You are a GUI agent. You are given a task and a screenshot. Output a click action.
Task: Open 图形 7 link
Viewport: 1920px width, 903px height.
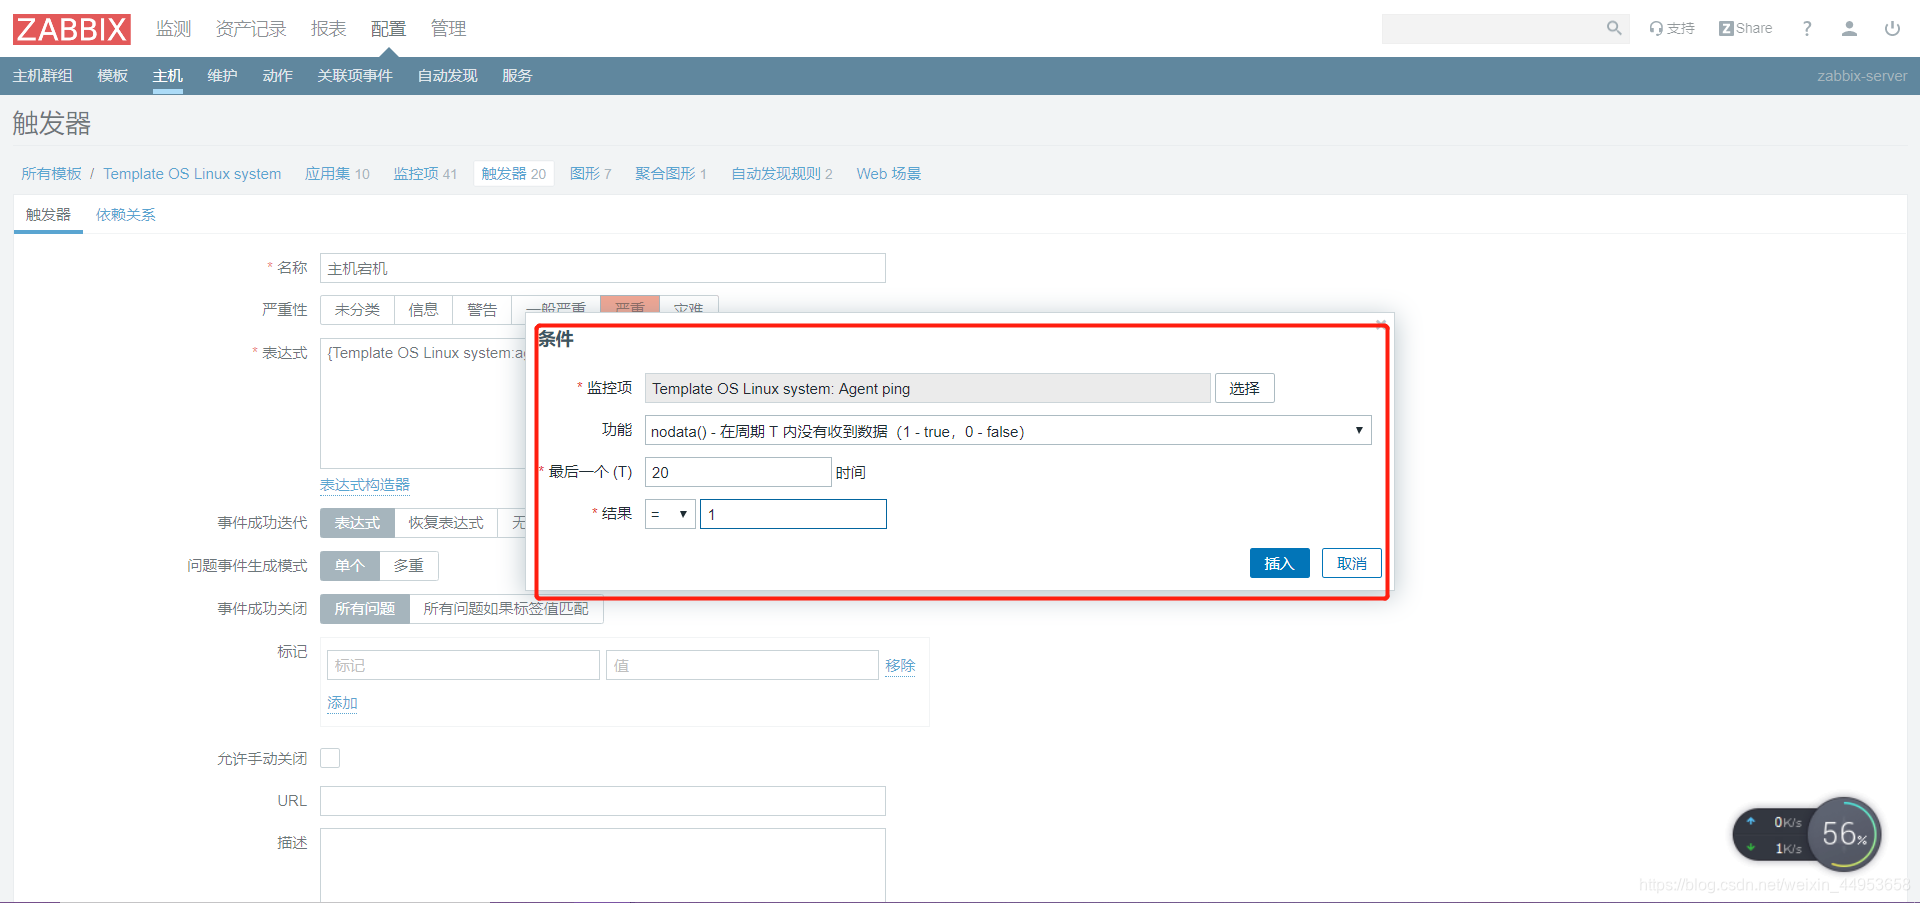pos(590,174)
